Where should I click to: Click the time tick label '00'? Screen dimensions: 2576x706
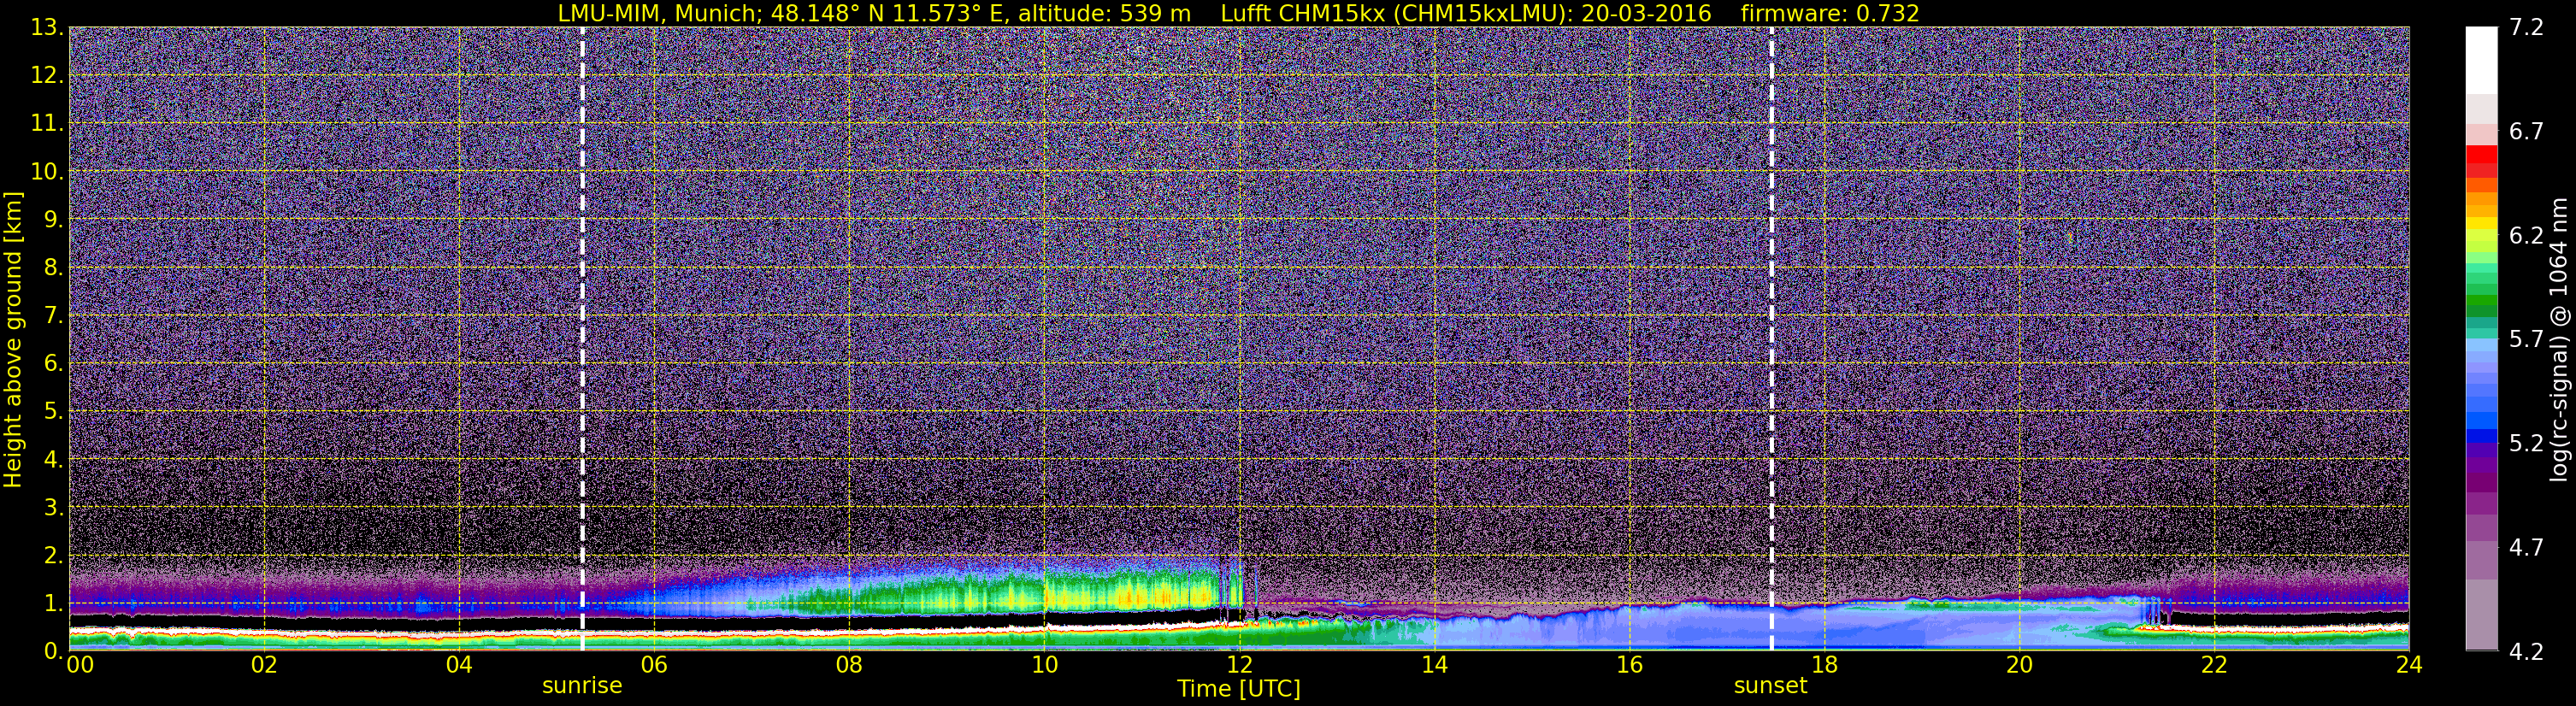pyautogui.click(x=80, y=665)
